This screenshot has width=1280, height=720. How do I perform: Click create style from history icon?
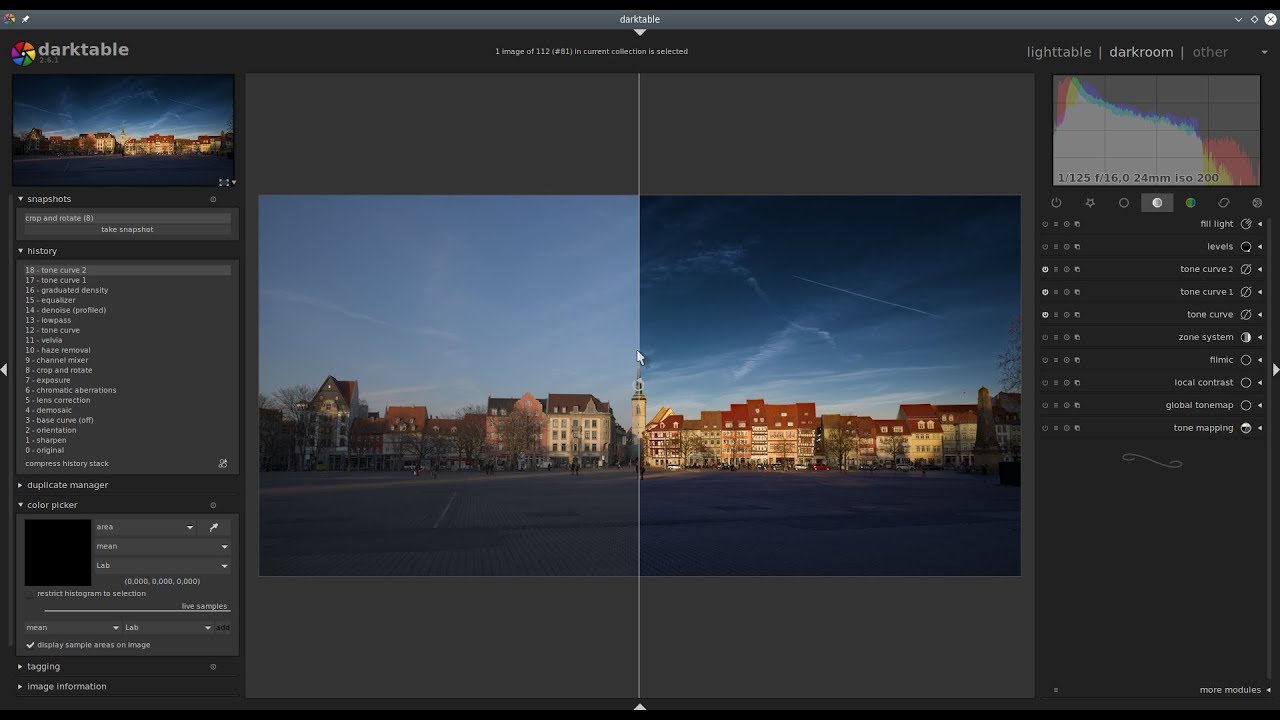223,463
